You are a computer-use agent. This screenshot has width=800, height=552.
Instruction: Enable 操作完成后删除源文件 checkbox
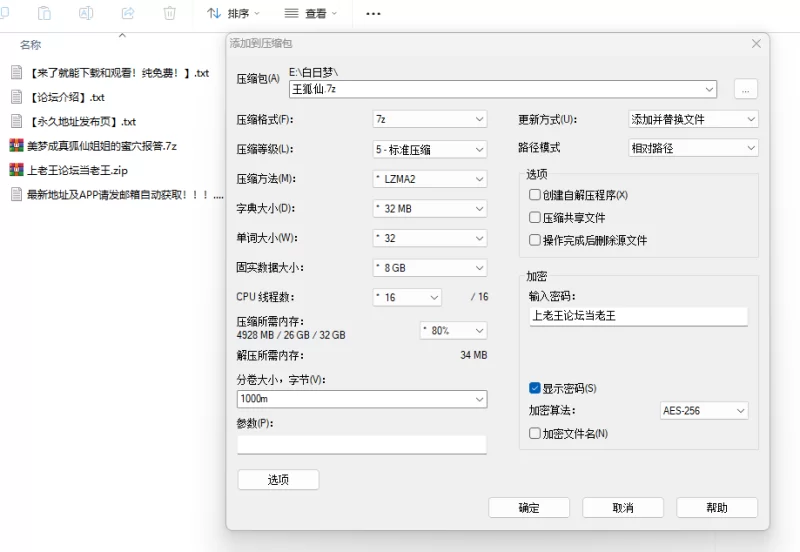(535, 240)
